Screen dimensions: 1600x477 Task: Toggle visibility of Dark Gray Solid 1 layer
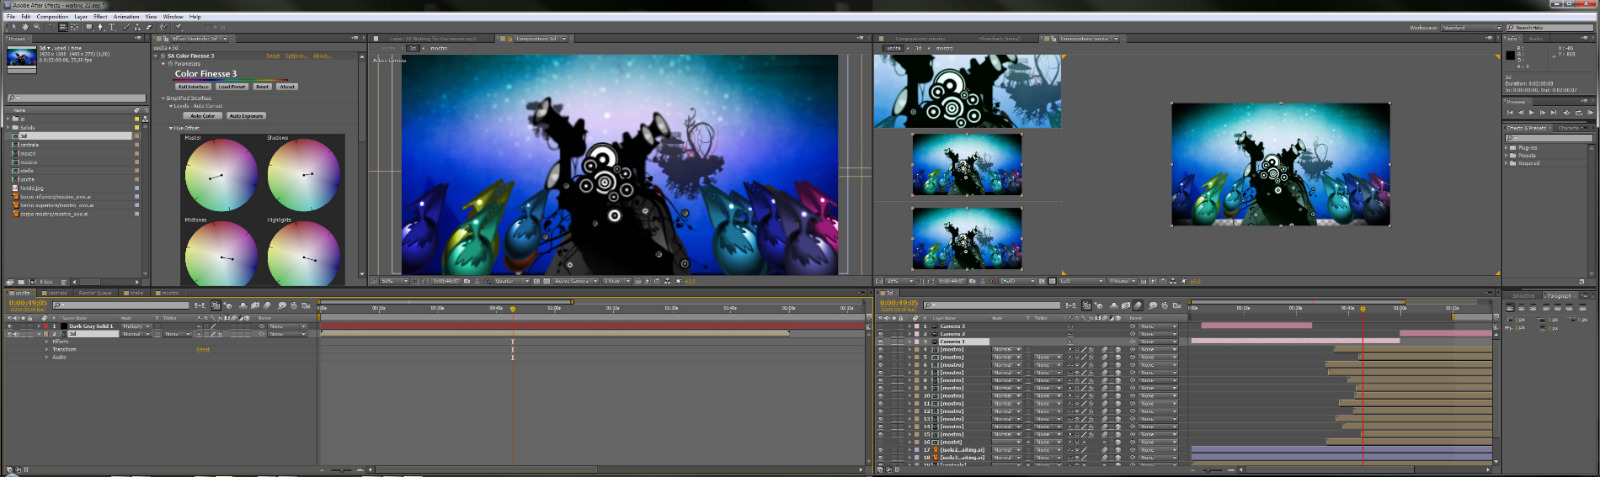coord(9,326)
